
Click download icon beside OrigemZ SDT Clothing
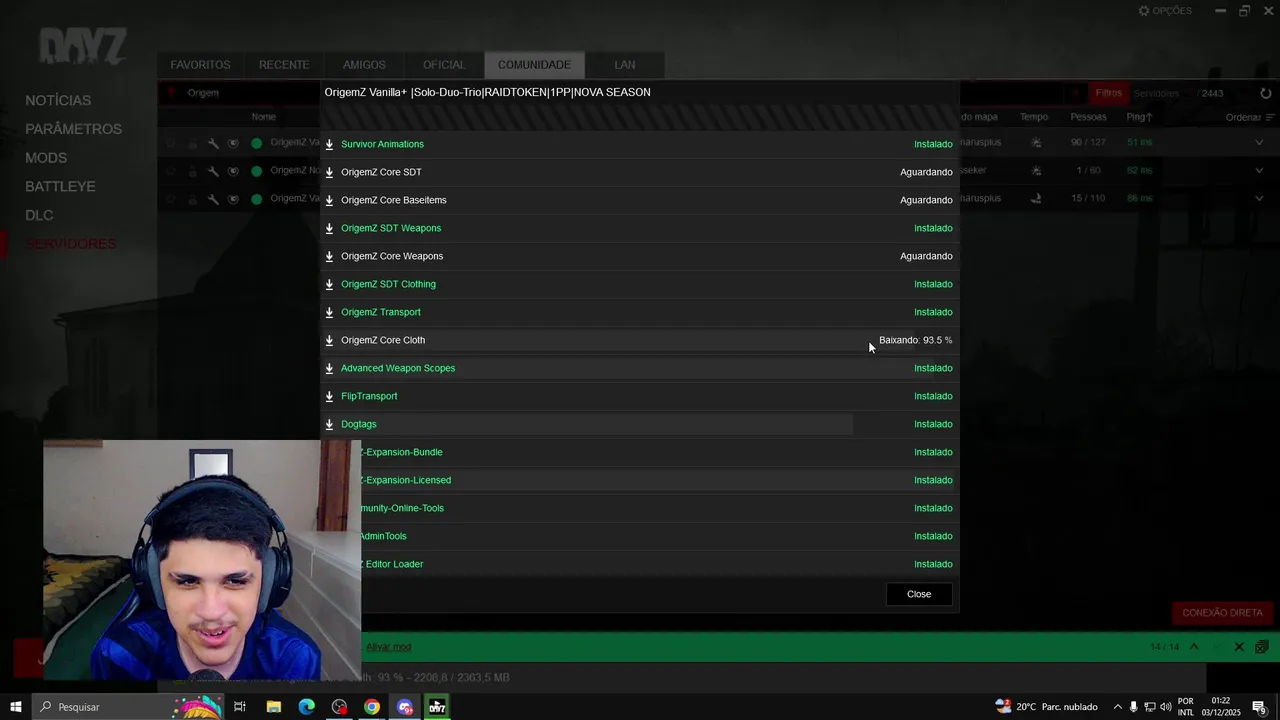(x=329, y=284)
